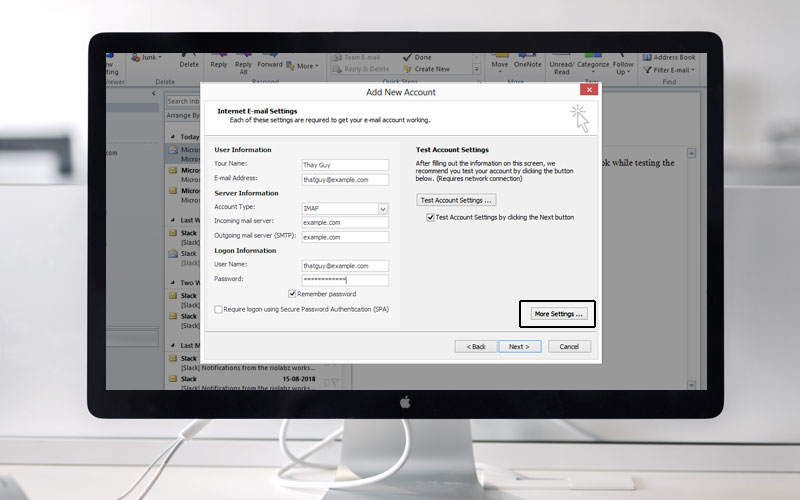
Task: Collapse the Today message group
Action: click(172, 137)
